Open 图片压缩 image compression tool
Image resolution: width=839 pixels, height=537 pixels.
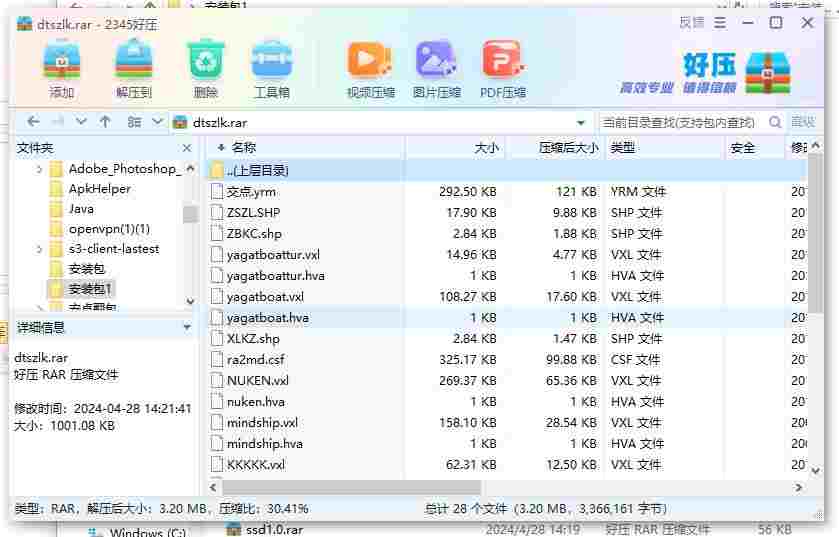coord(436,60)
